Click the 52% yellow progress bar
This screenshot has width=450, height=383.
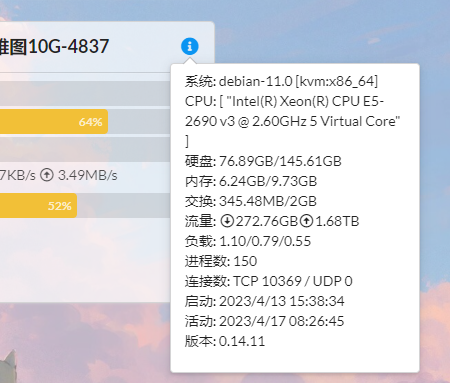38,206
